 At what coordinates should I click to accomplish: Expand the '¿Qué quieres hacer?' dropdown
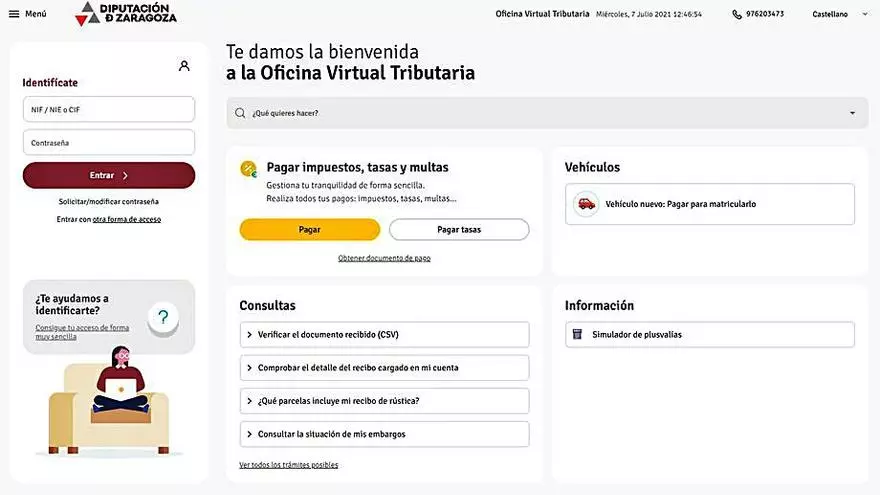pyautogui.click(x=852, y=113)
